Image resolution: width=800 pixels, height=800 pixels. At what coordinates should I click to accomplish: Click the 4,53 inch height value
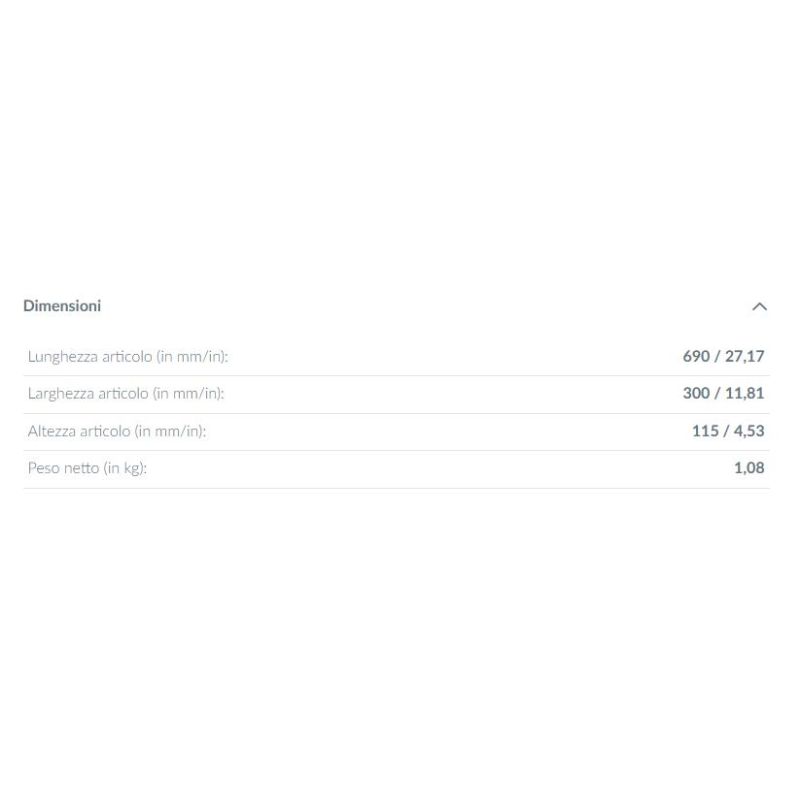coord(749,431)
